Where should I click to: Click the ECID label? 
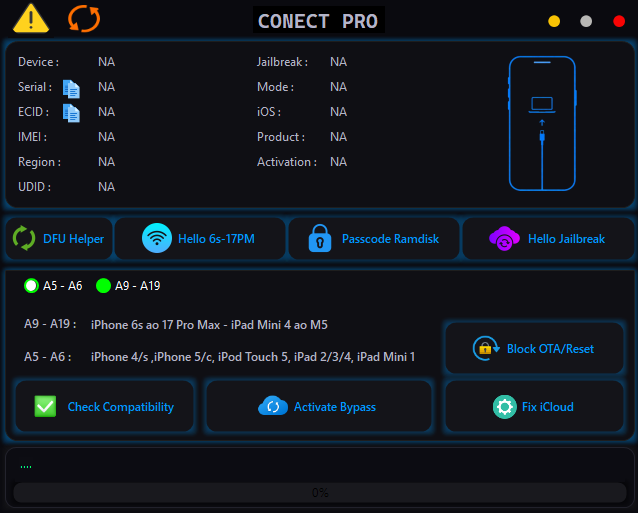click(x=33, y=112)
